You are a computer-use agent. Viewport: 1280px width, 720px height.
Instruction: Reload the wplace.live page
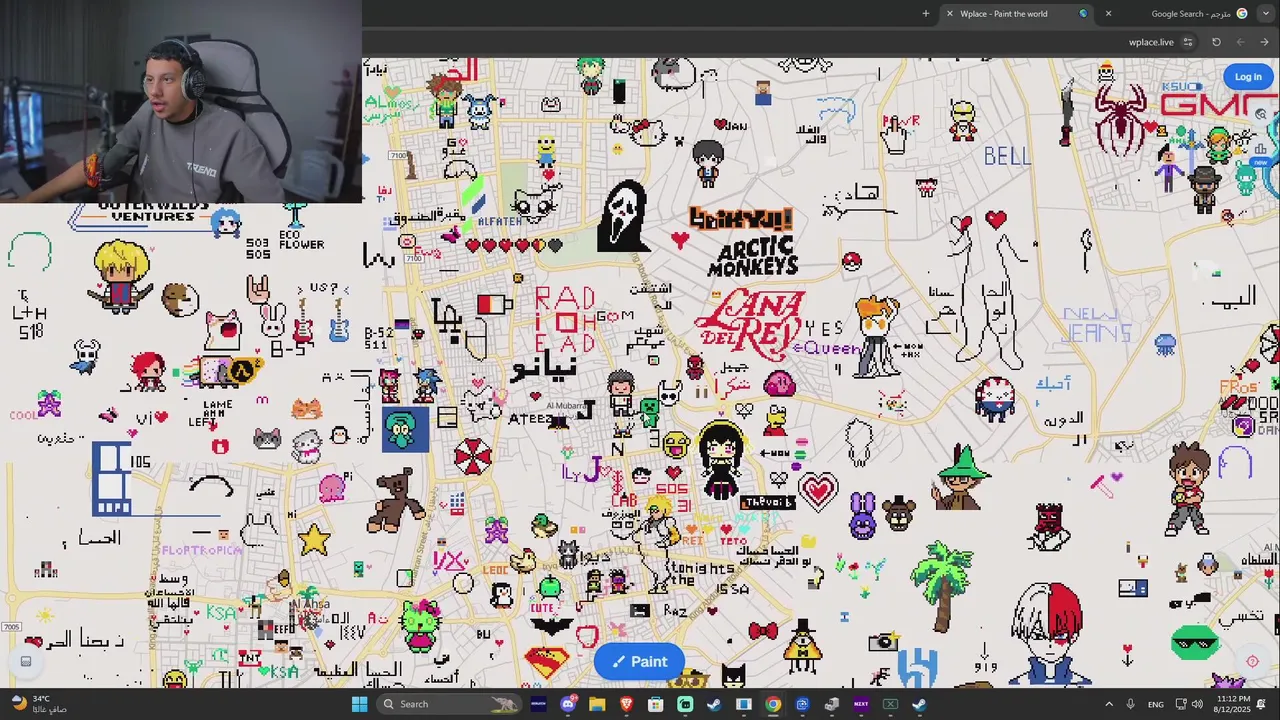pyautogui.click(x=1216, y=42)
